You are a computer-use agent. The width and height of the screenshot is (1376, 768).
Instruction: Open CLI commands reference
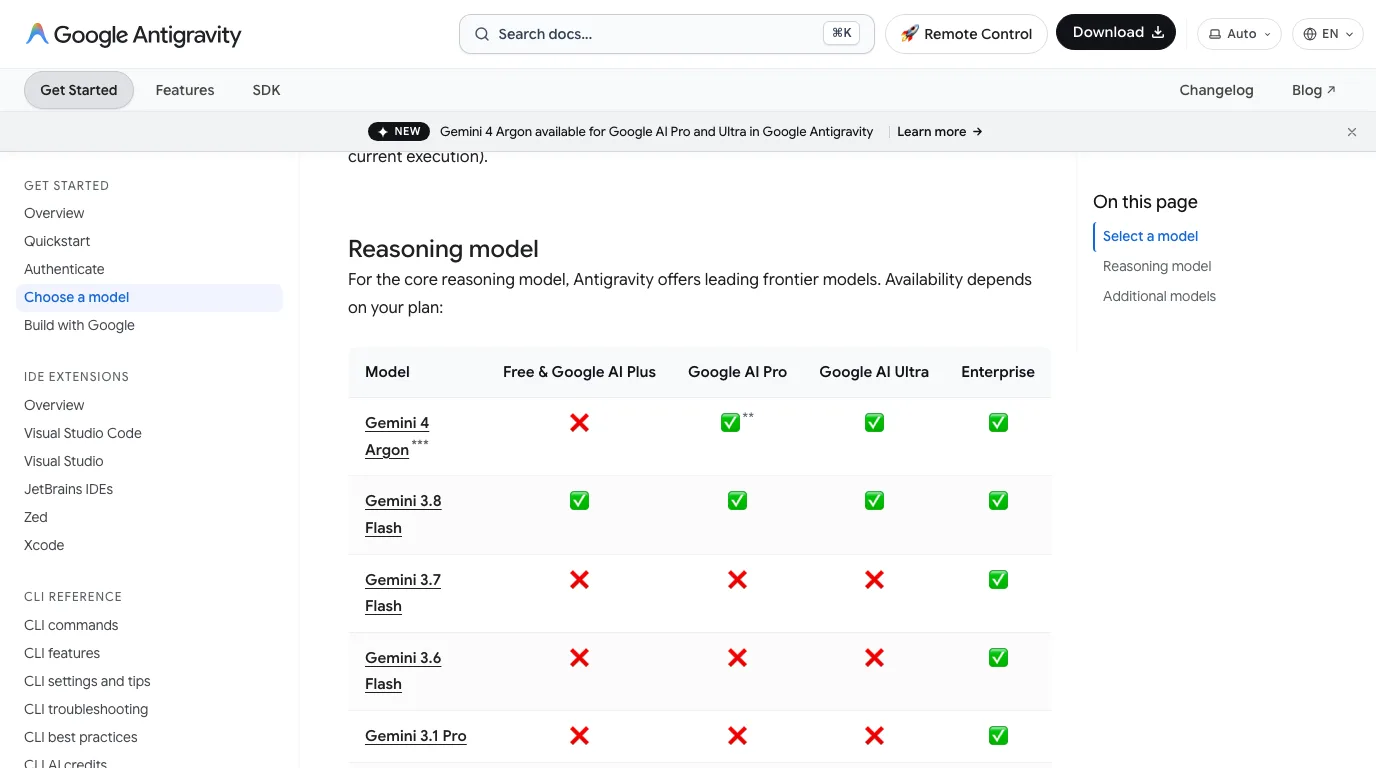(x=71, y=625)
